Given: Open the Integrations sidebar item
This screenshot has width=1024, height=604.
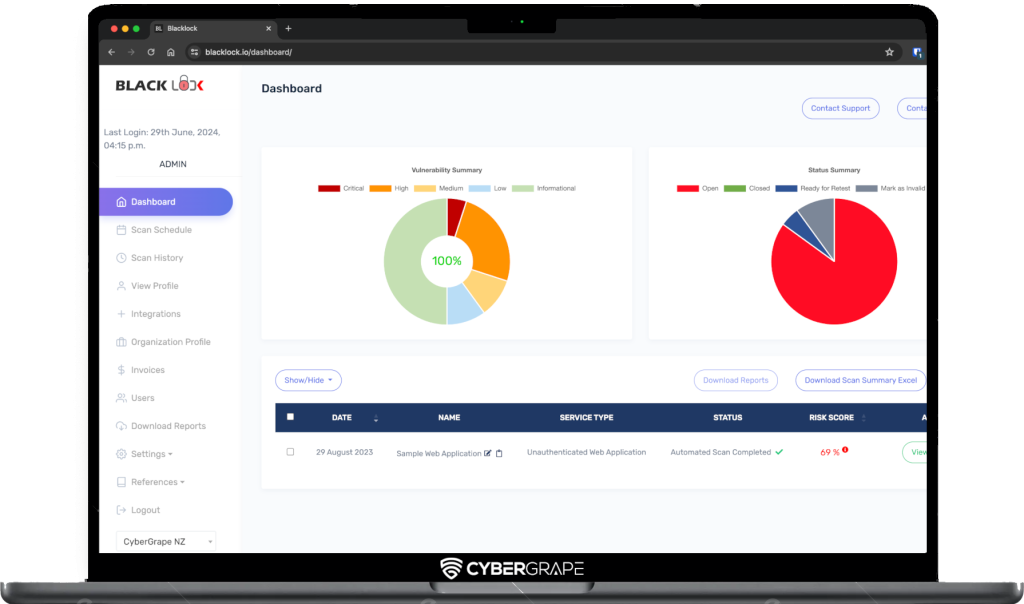Looking at the screenshot, I should point(155,314).
